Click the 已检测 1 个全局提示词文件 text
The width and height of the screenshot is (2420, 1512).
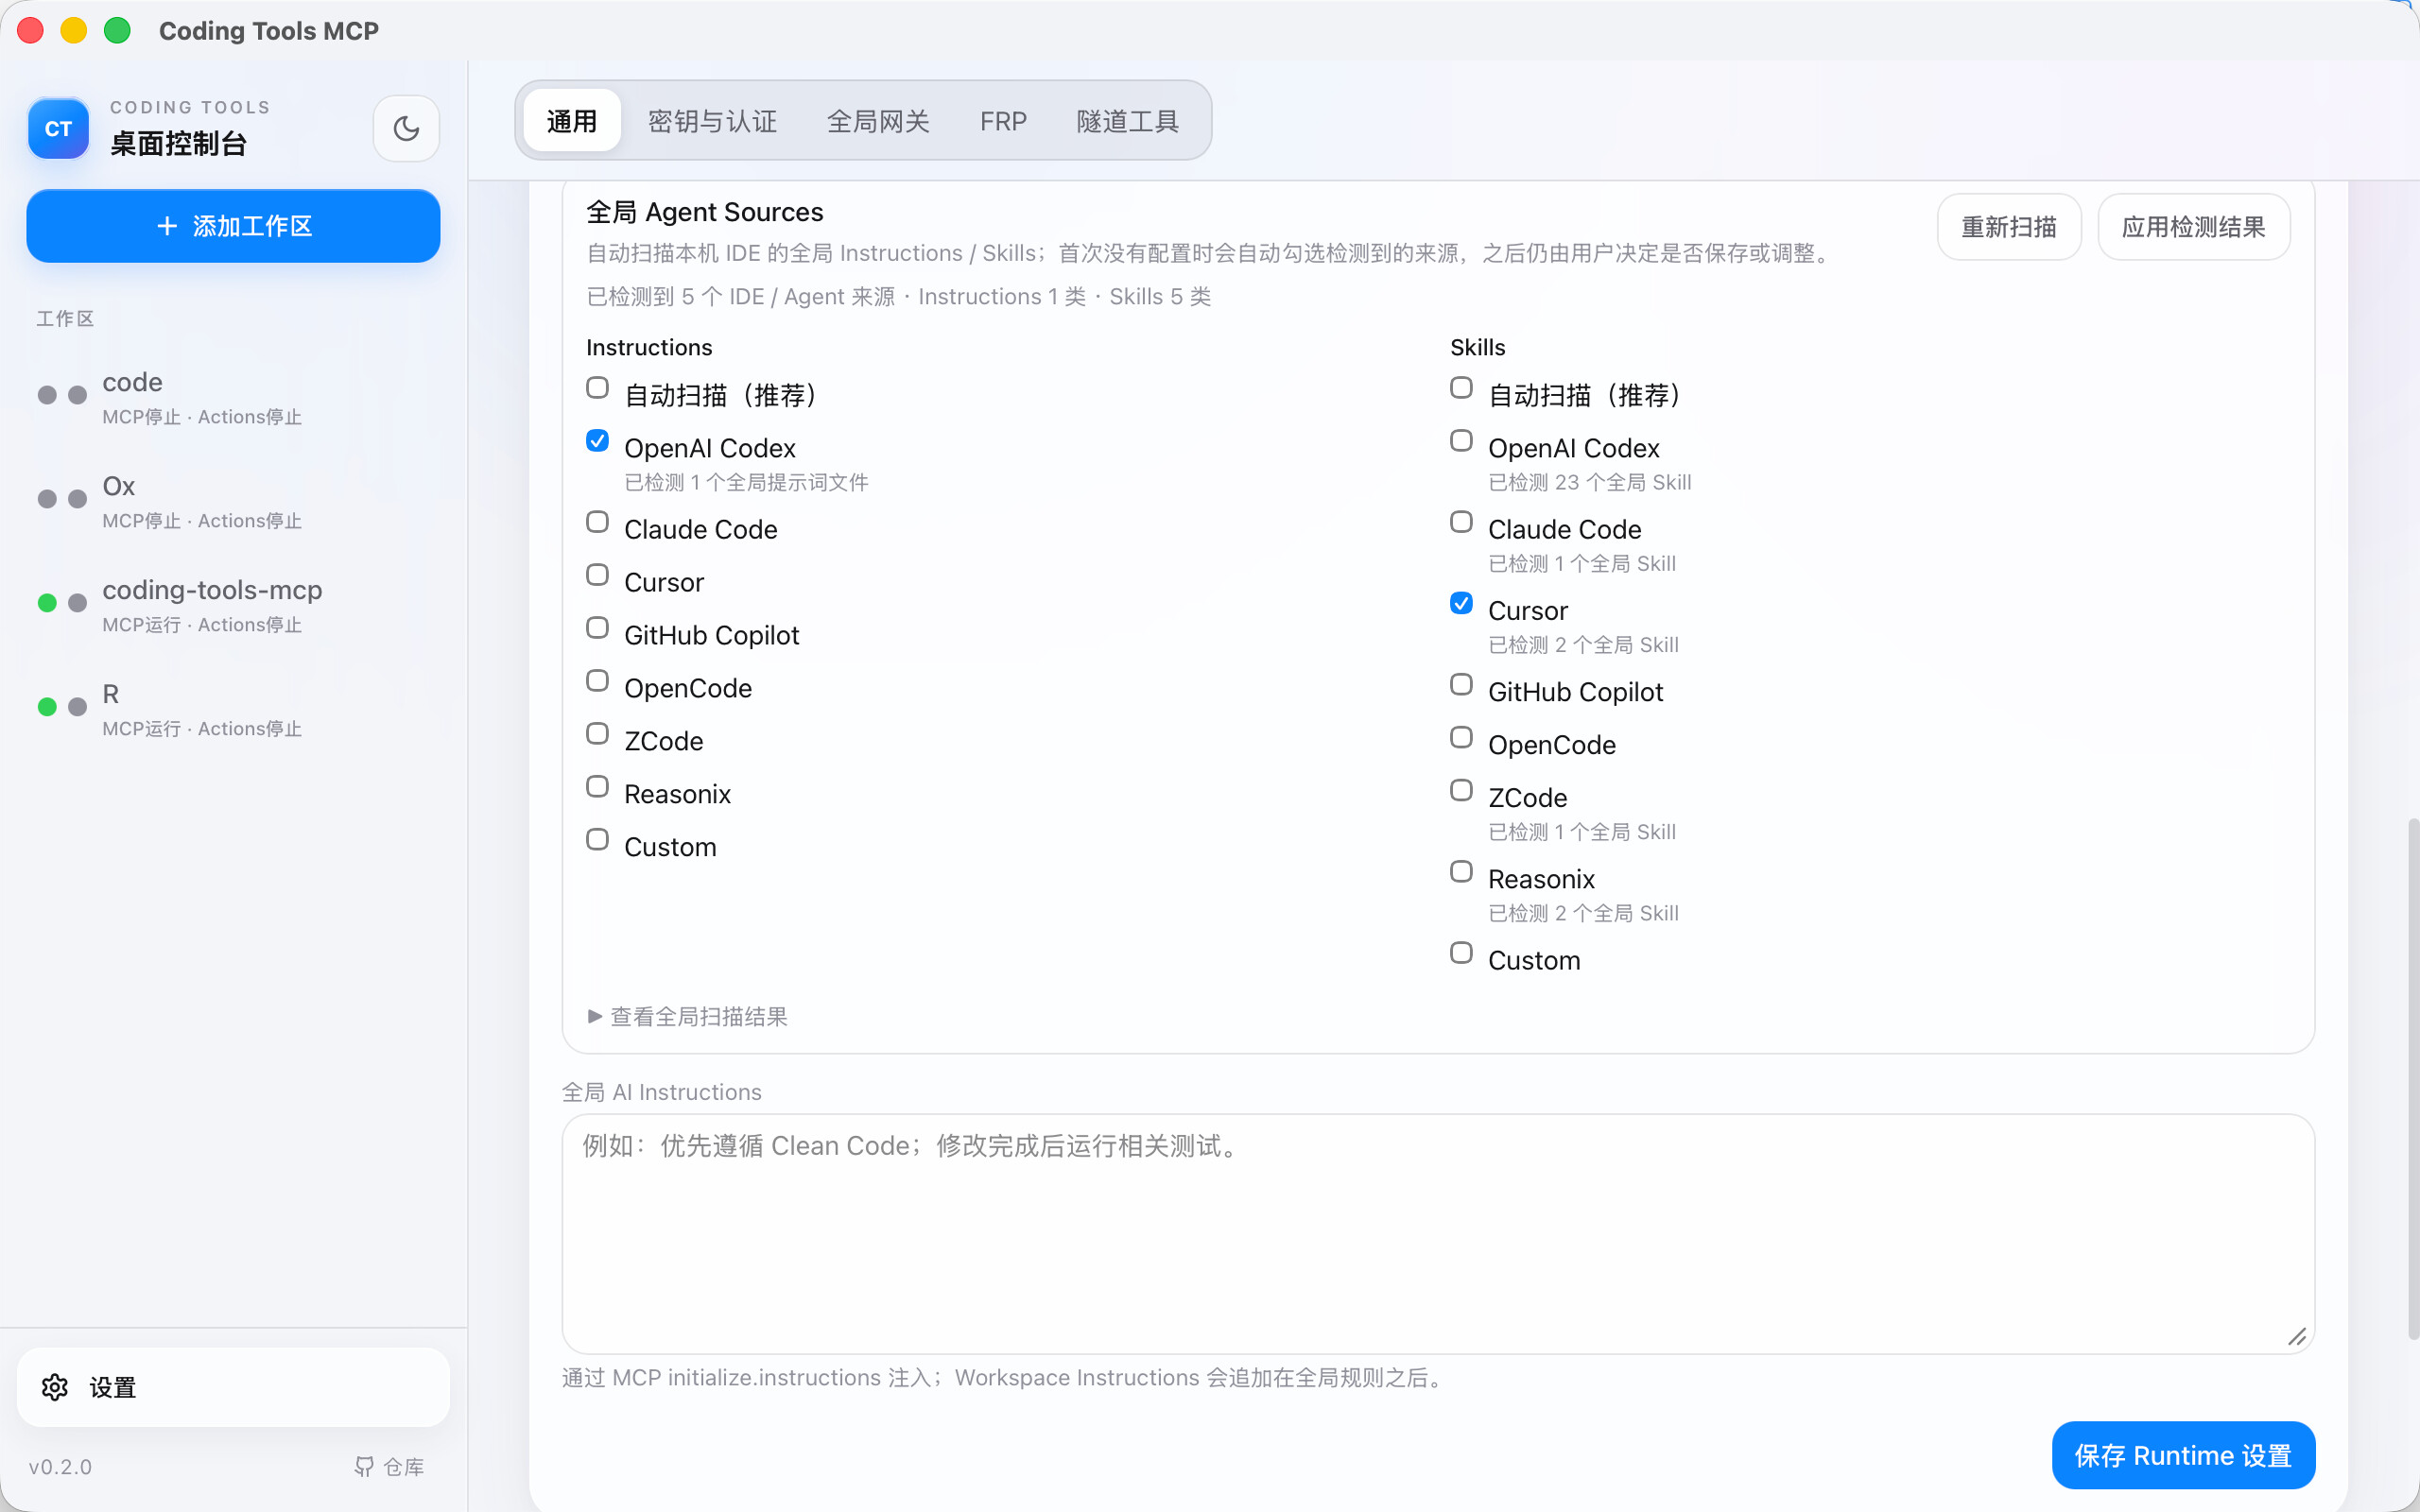coord(746,482)
